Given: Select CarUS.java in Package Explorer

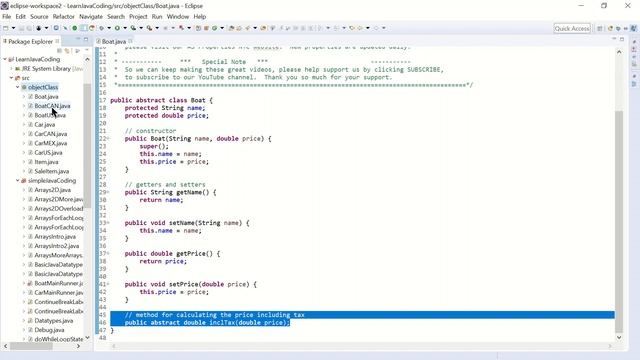Looking at the screenshot, I should [x=48, y=153].
